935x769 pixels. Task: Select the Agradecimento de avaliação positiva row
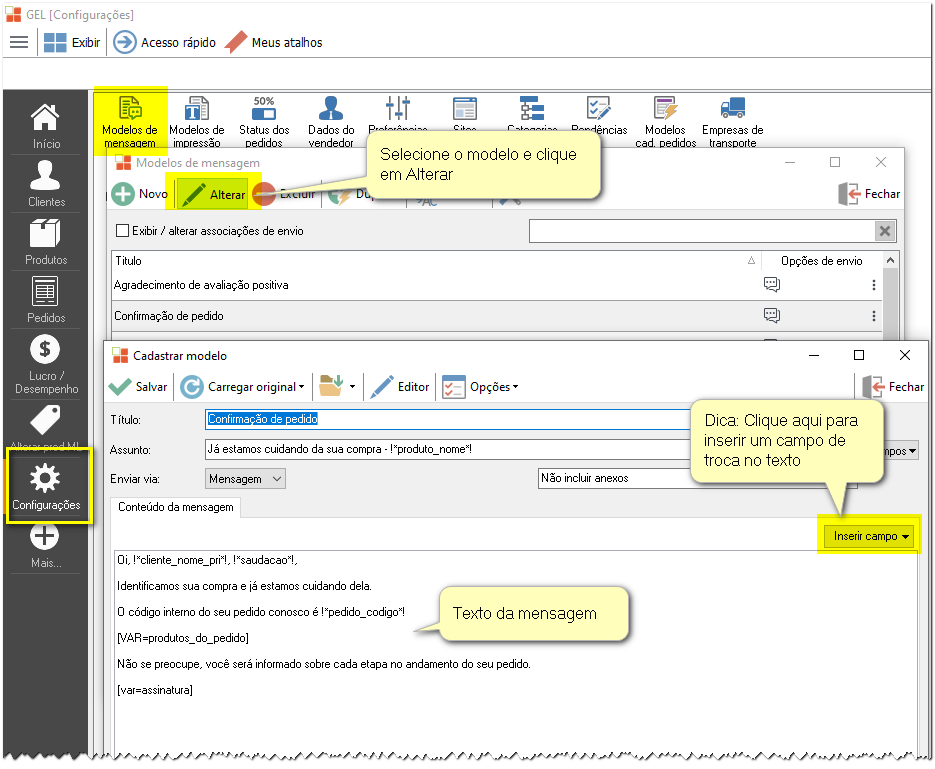pos(497,285)
